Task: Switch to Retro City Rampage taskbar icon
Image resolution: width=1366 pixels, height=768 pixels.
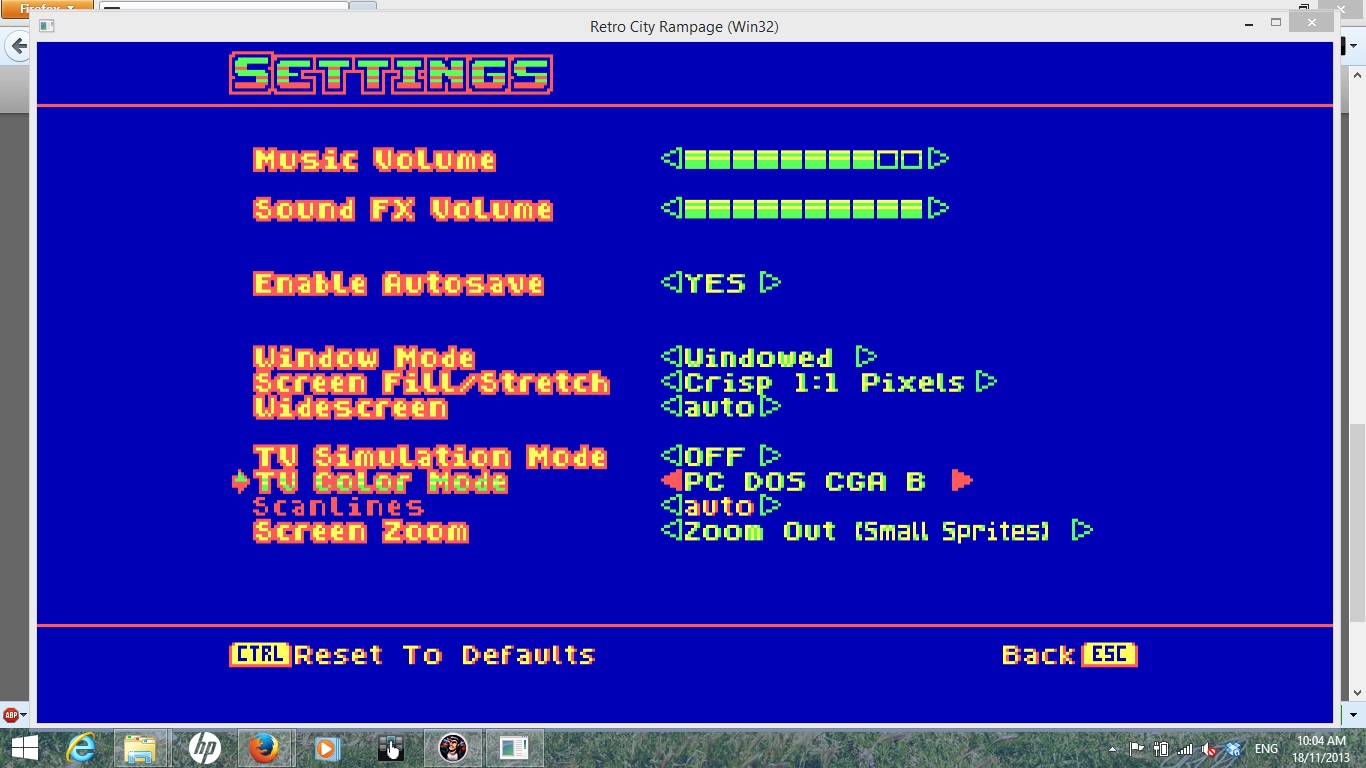Action: click(453, 748)
